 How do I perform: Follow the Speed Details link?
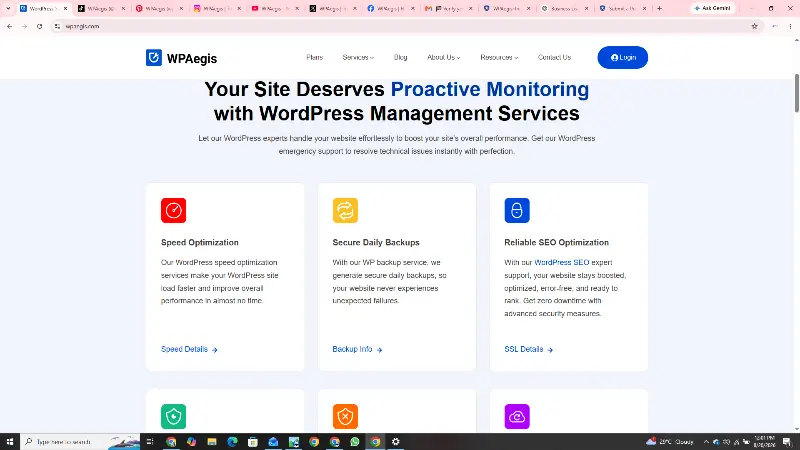189,349
